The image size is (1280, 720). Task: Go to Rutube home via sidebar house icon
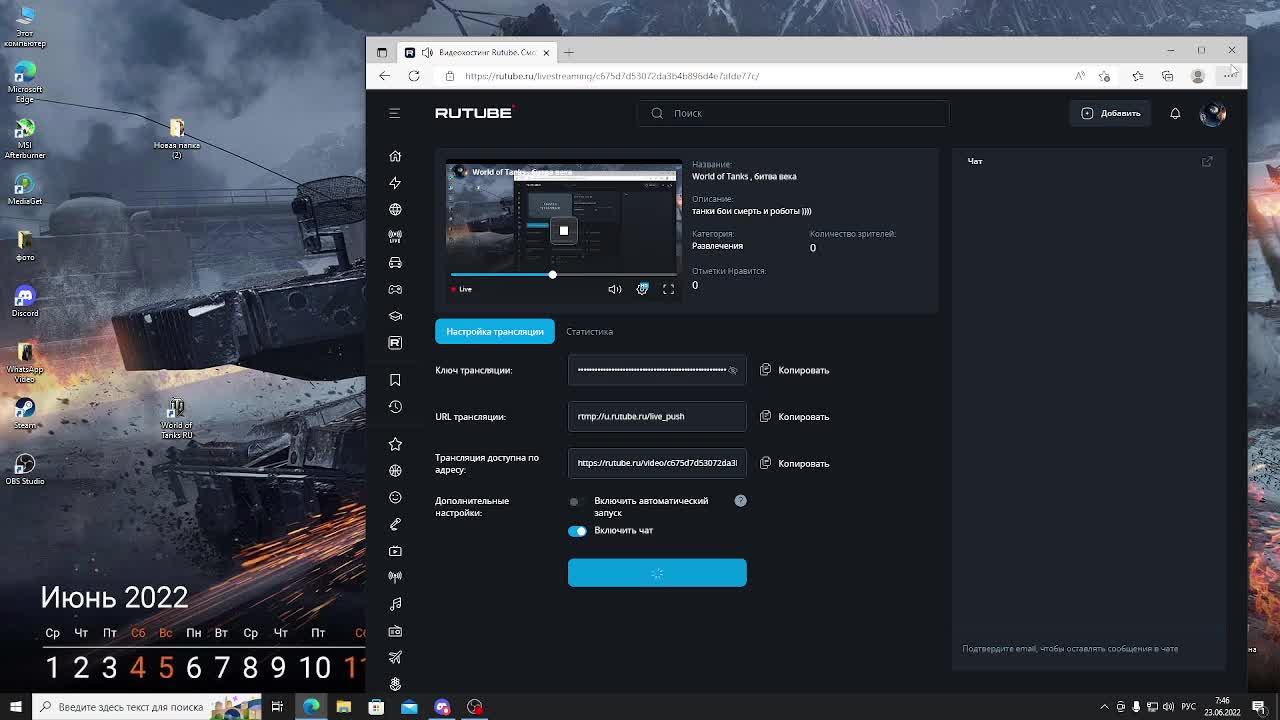coord(395,156)
